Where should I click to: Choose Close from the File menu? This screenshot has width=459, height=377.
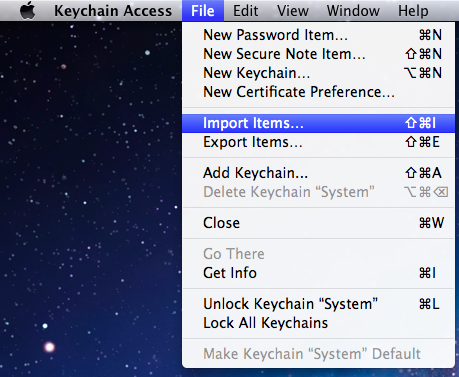318,223
